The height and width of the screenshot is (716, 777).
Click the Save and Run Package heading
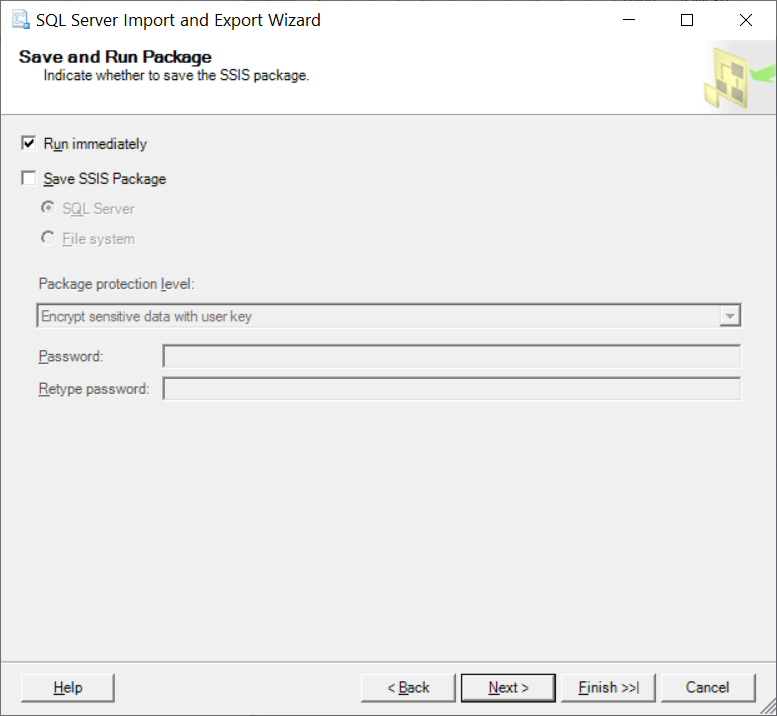(x=115, y=57)
